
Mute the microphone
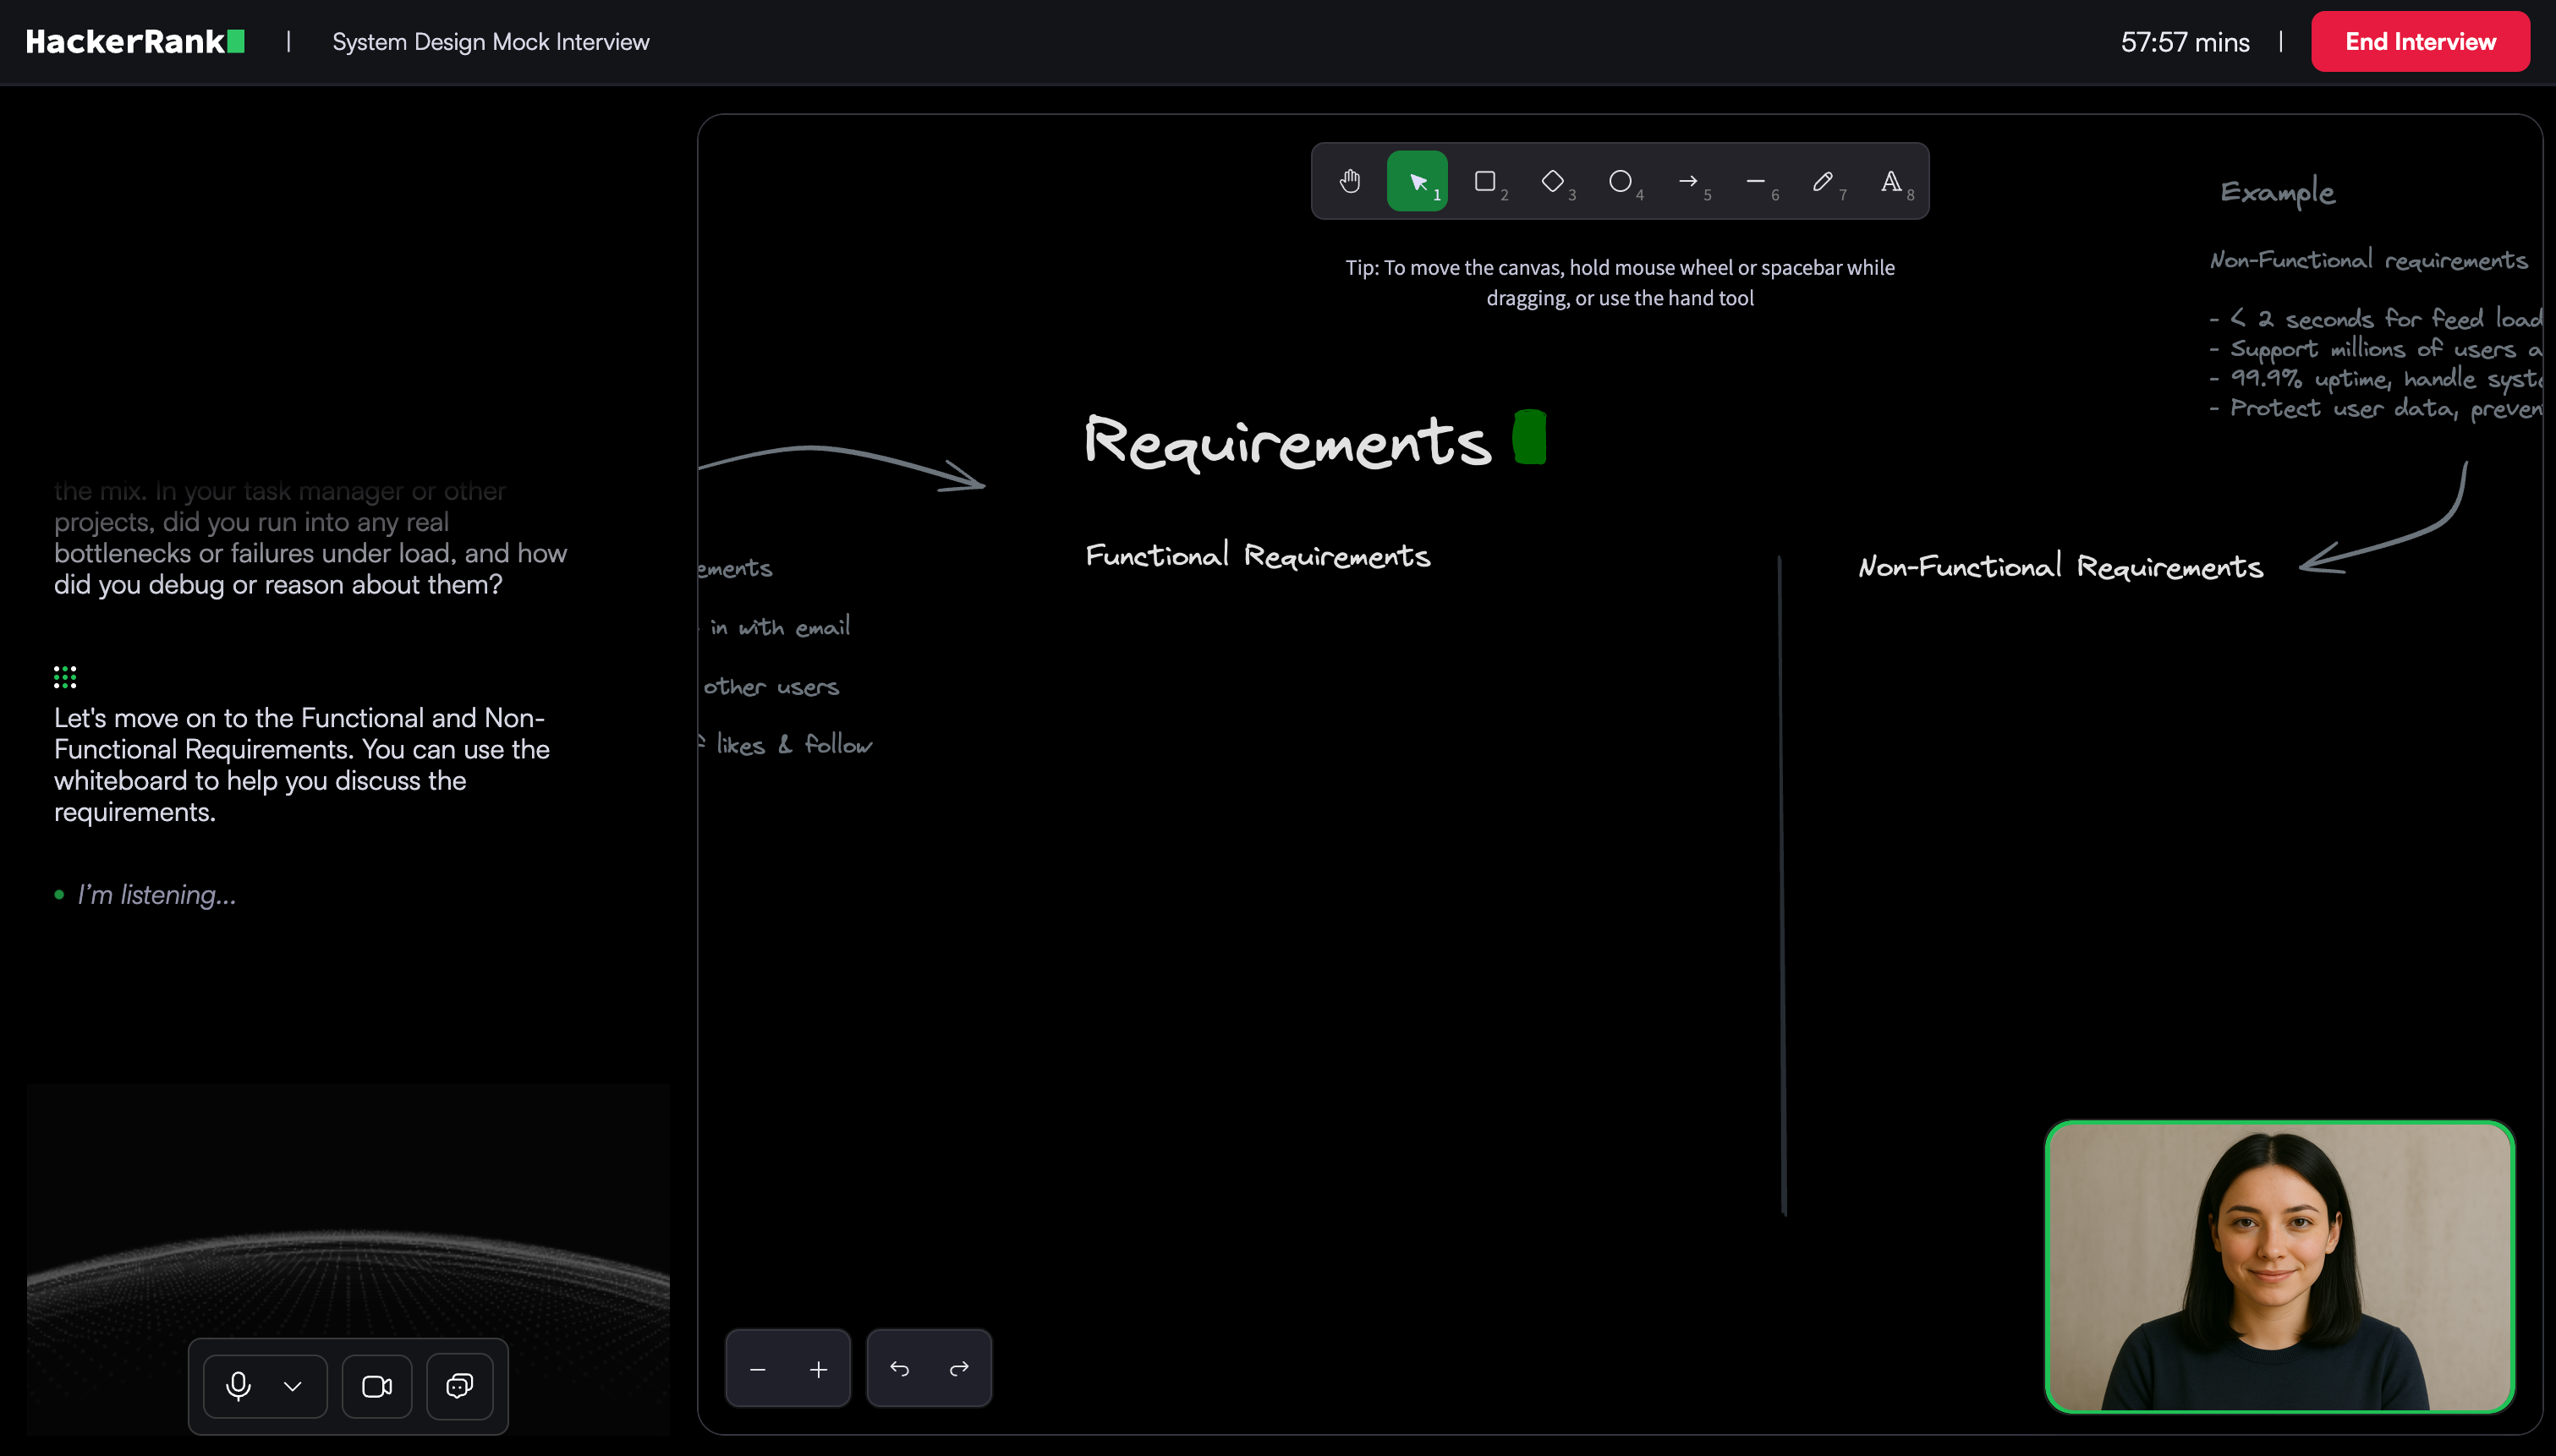tap(238, 1386)
